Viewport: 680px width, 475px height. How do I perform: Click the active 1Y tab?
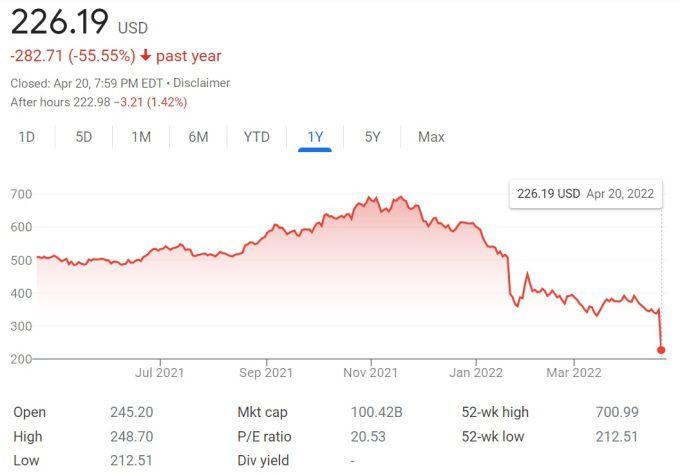tap(315, 137)
